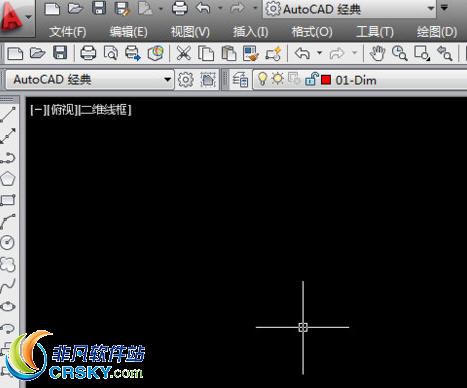Click the Zoom Previous icon
This screenshot has width=467, height=388.
[x=444, y=53]
